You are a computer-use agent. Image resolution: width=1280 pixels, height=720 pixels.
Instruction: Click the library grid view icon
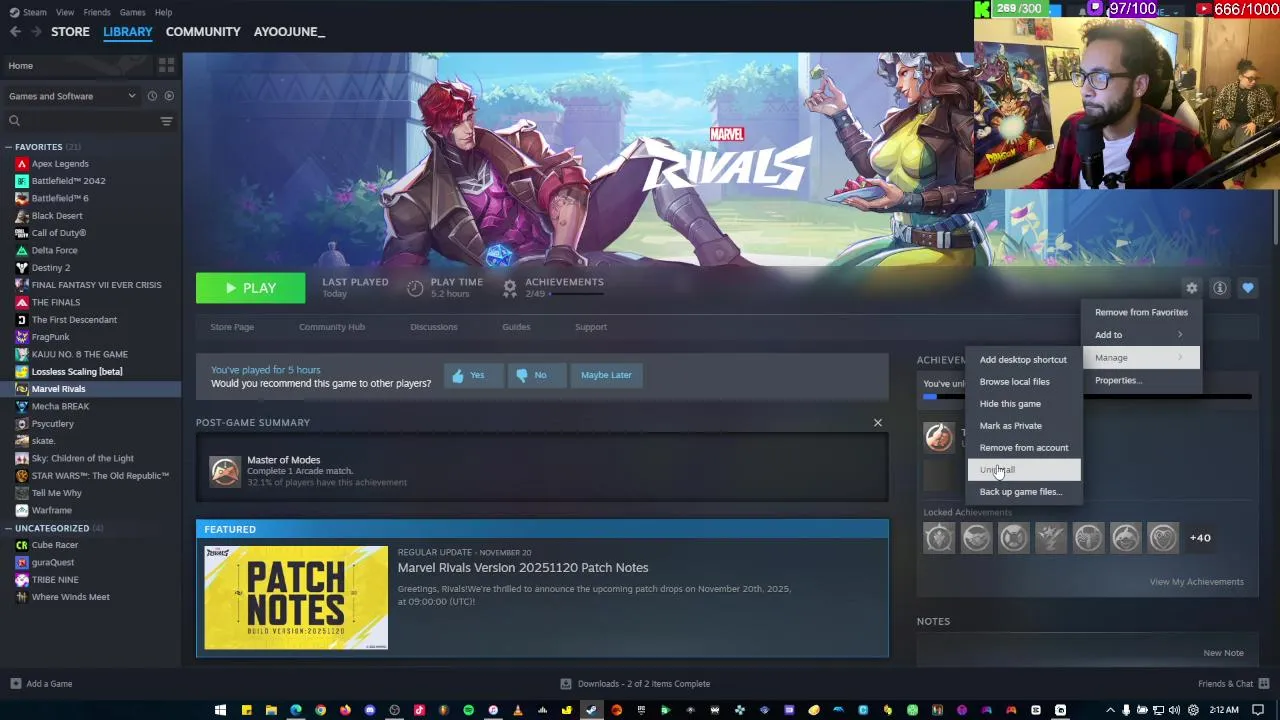166,65
